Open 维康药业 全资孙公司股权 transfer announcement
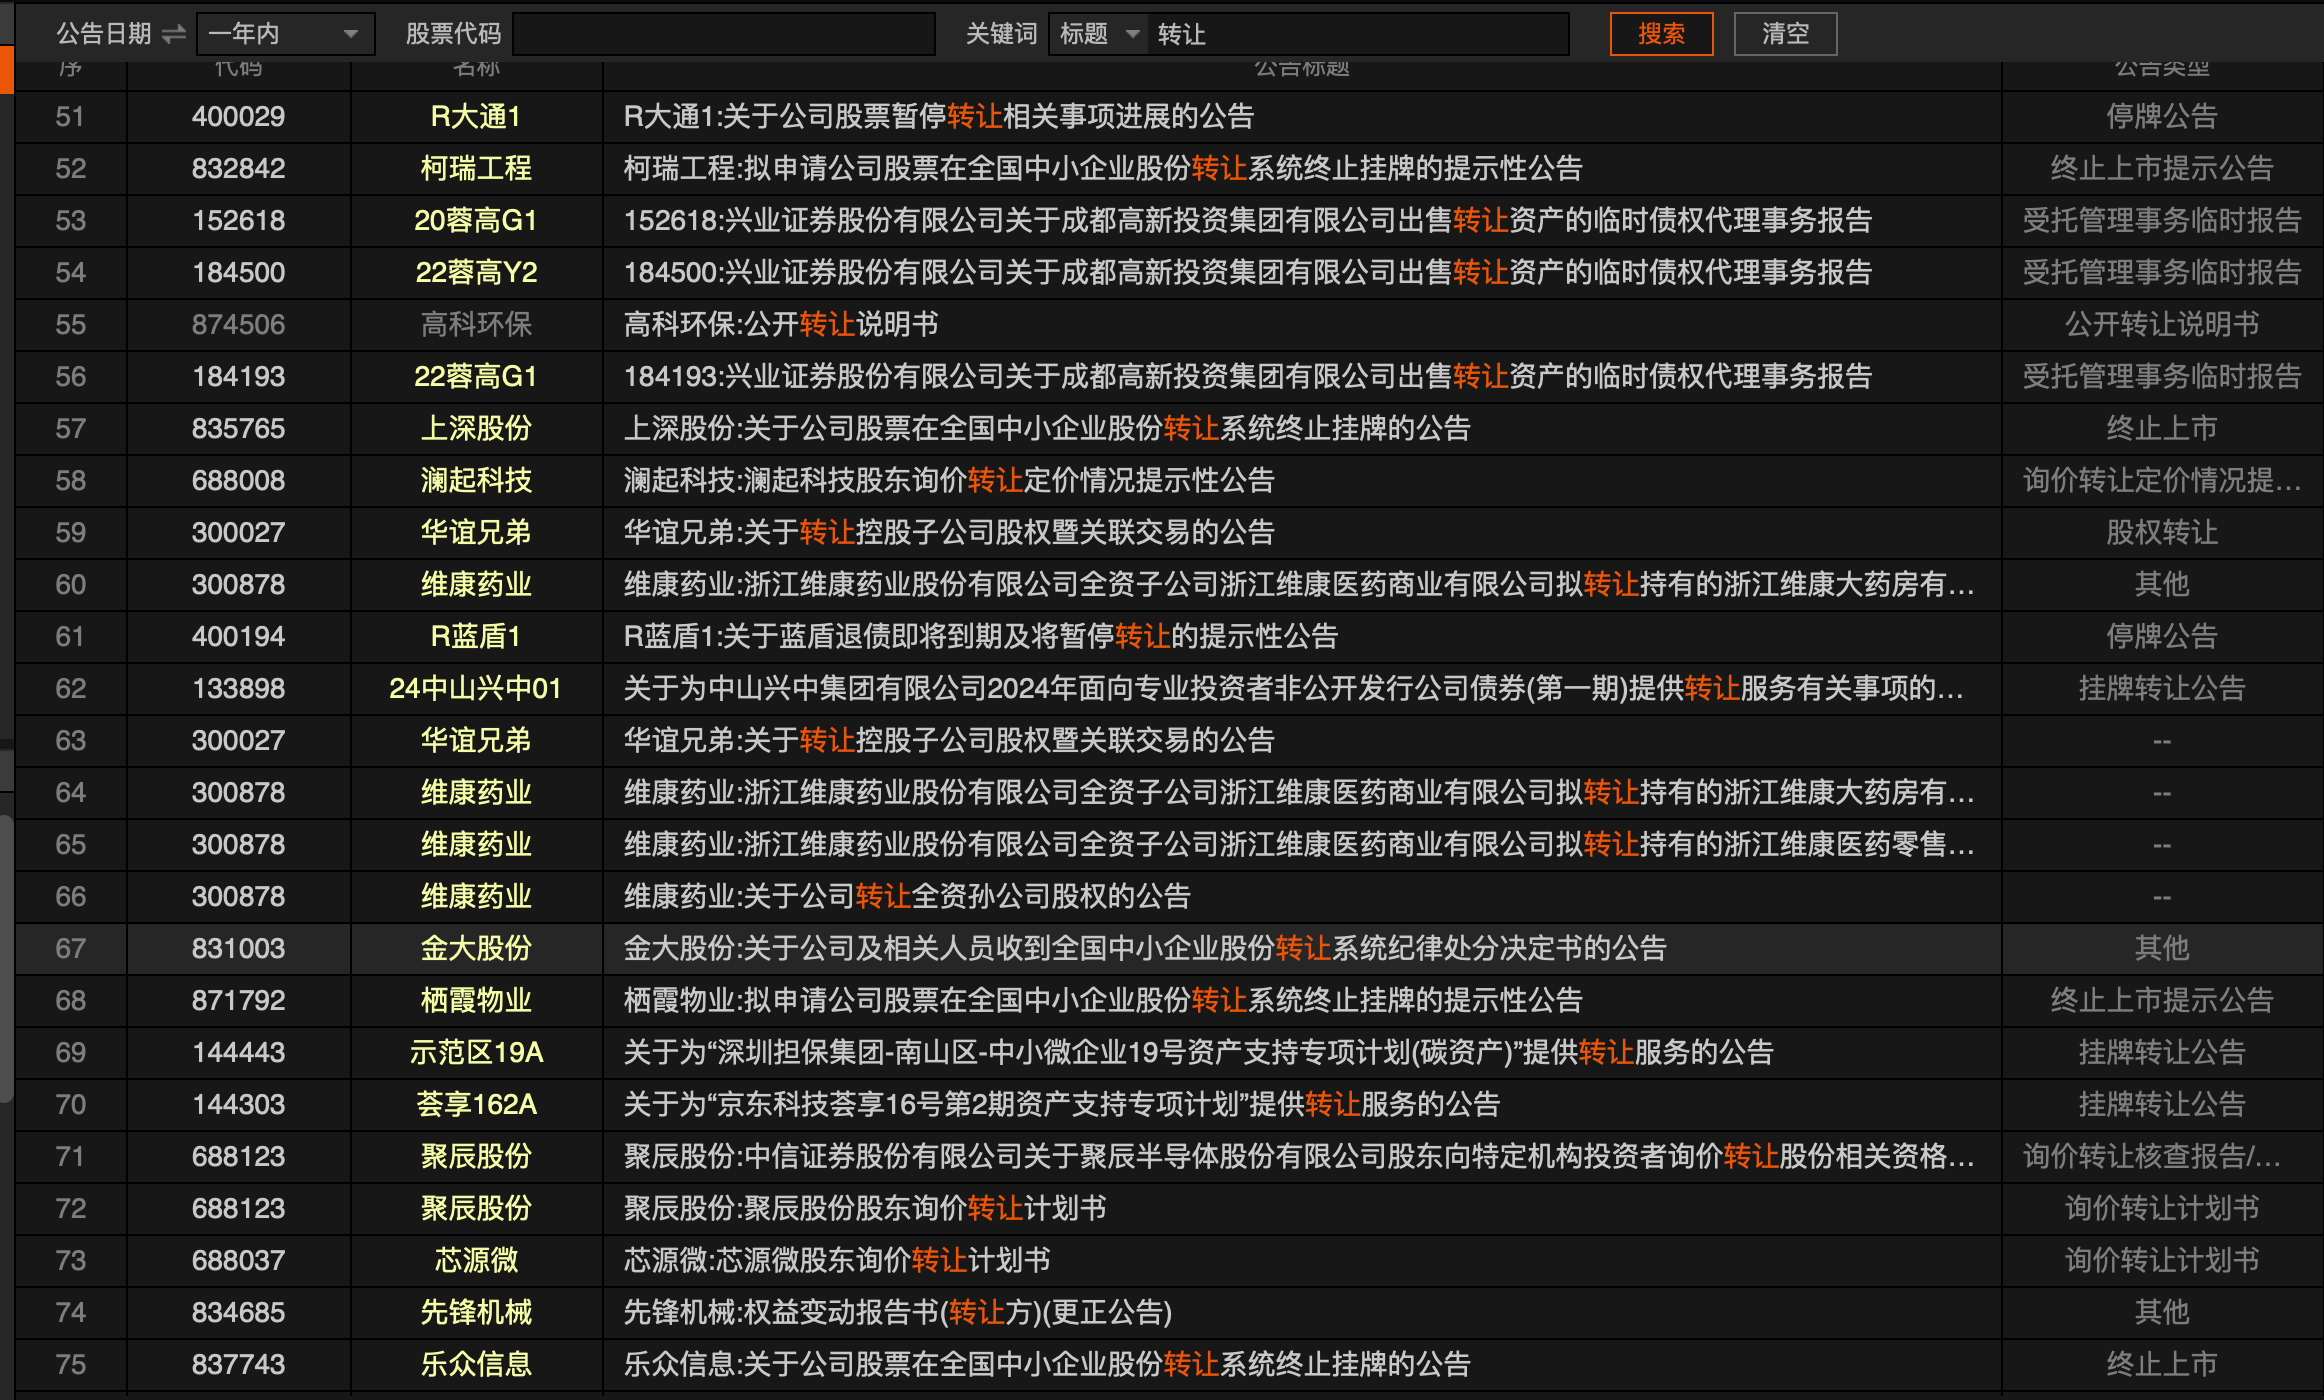Viewport: 2324px width, 1400px height. [907, 896]
